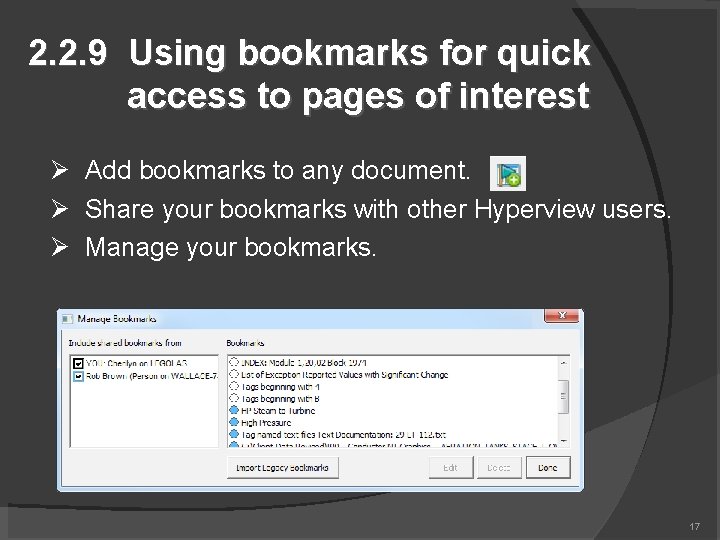Click the Delete button
This screenshot has height=540, width=720.
(499, 467)
